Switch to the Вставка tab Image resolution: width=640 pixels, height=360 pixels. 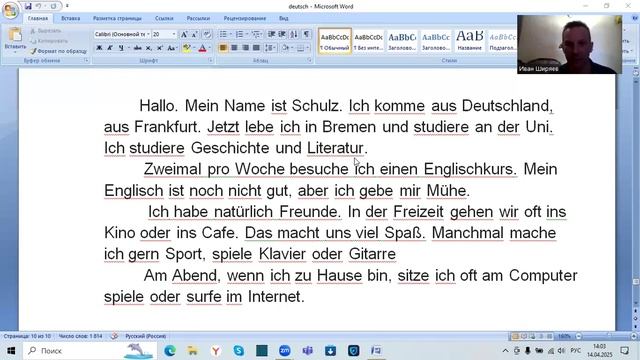click(x=71, y=18)
